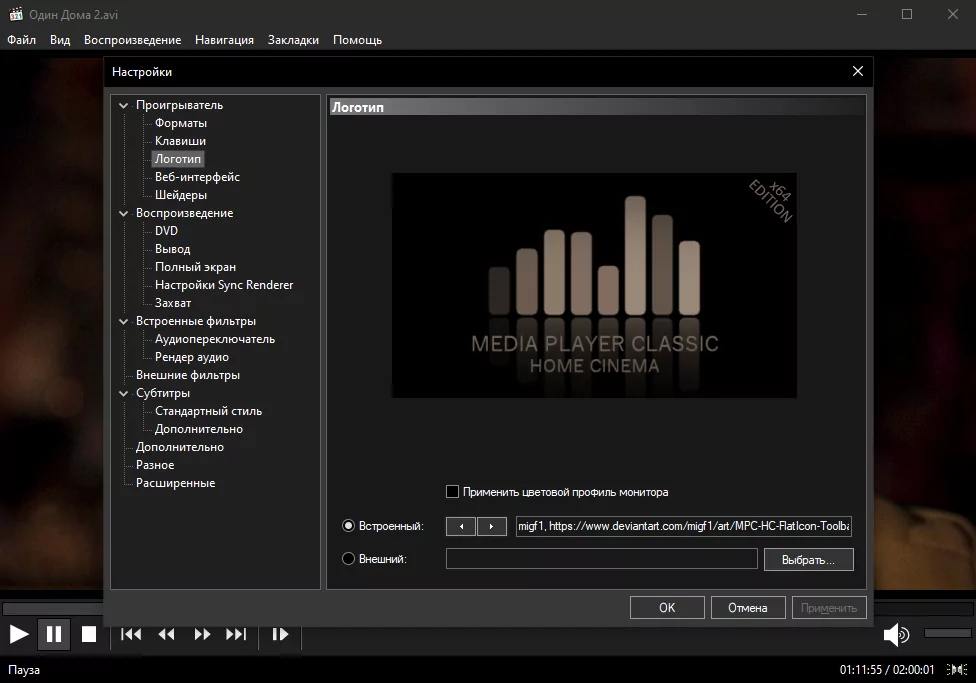Open the Закладки menu

click(293, 40)
